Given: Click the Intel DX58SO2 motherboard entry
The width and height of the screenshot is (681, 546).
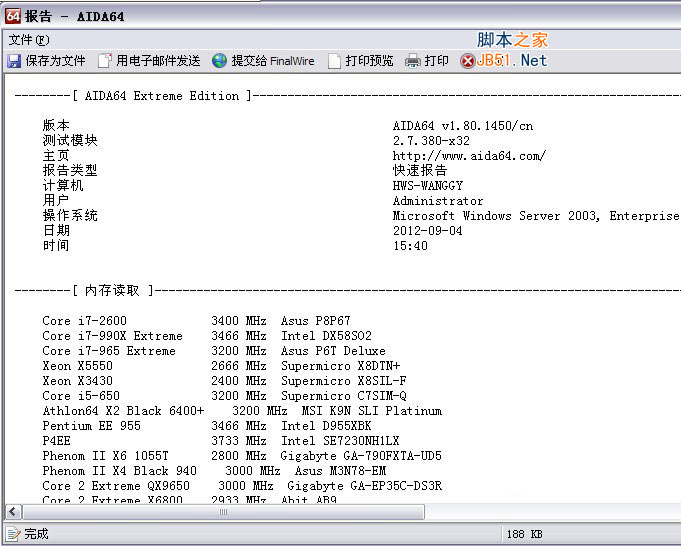Looking at the screenshot, I should coord(326,336).
